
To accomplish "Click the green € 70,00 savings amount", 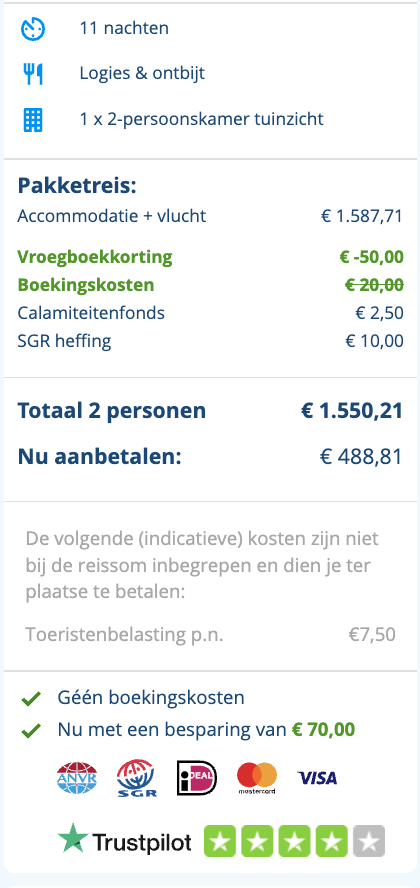I will click(323, 730).
